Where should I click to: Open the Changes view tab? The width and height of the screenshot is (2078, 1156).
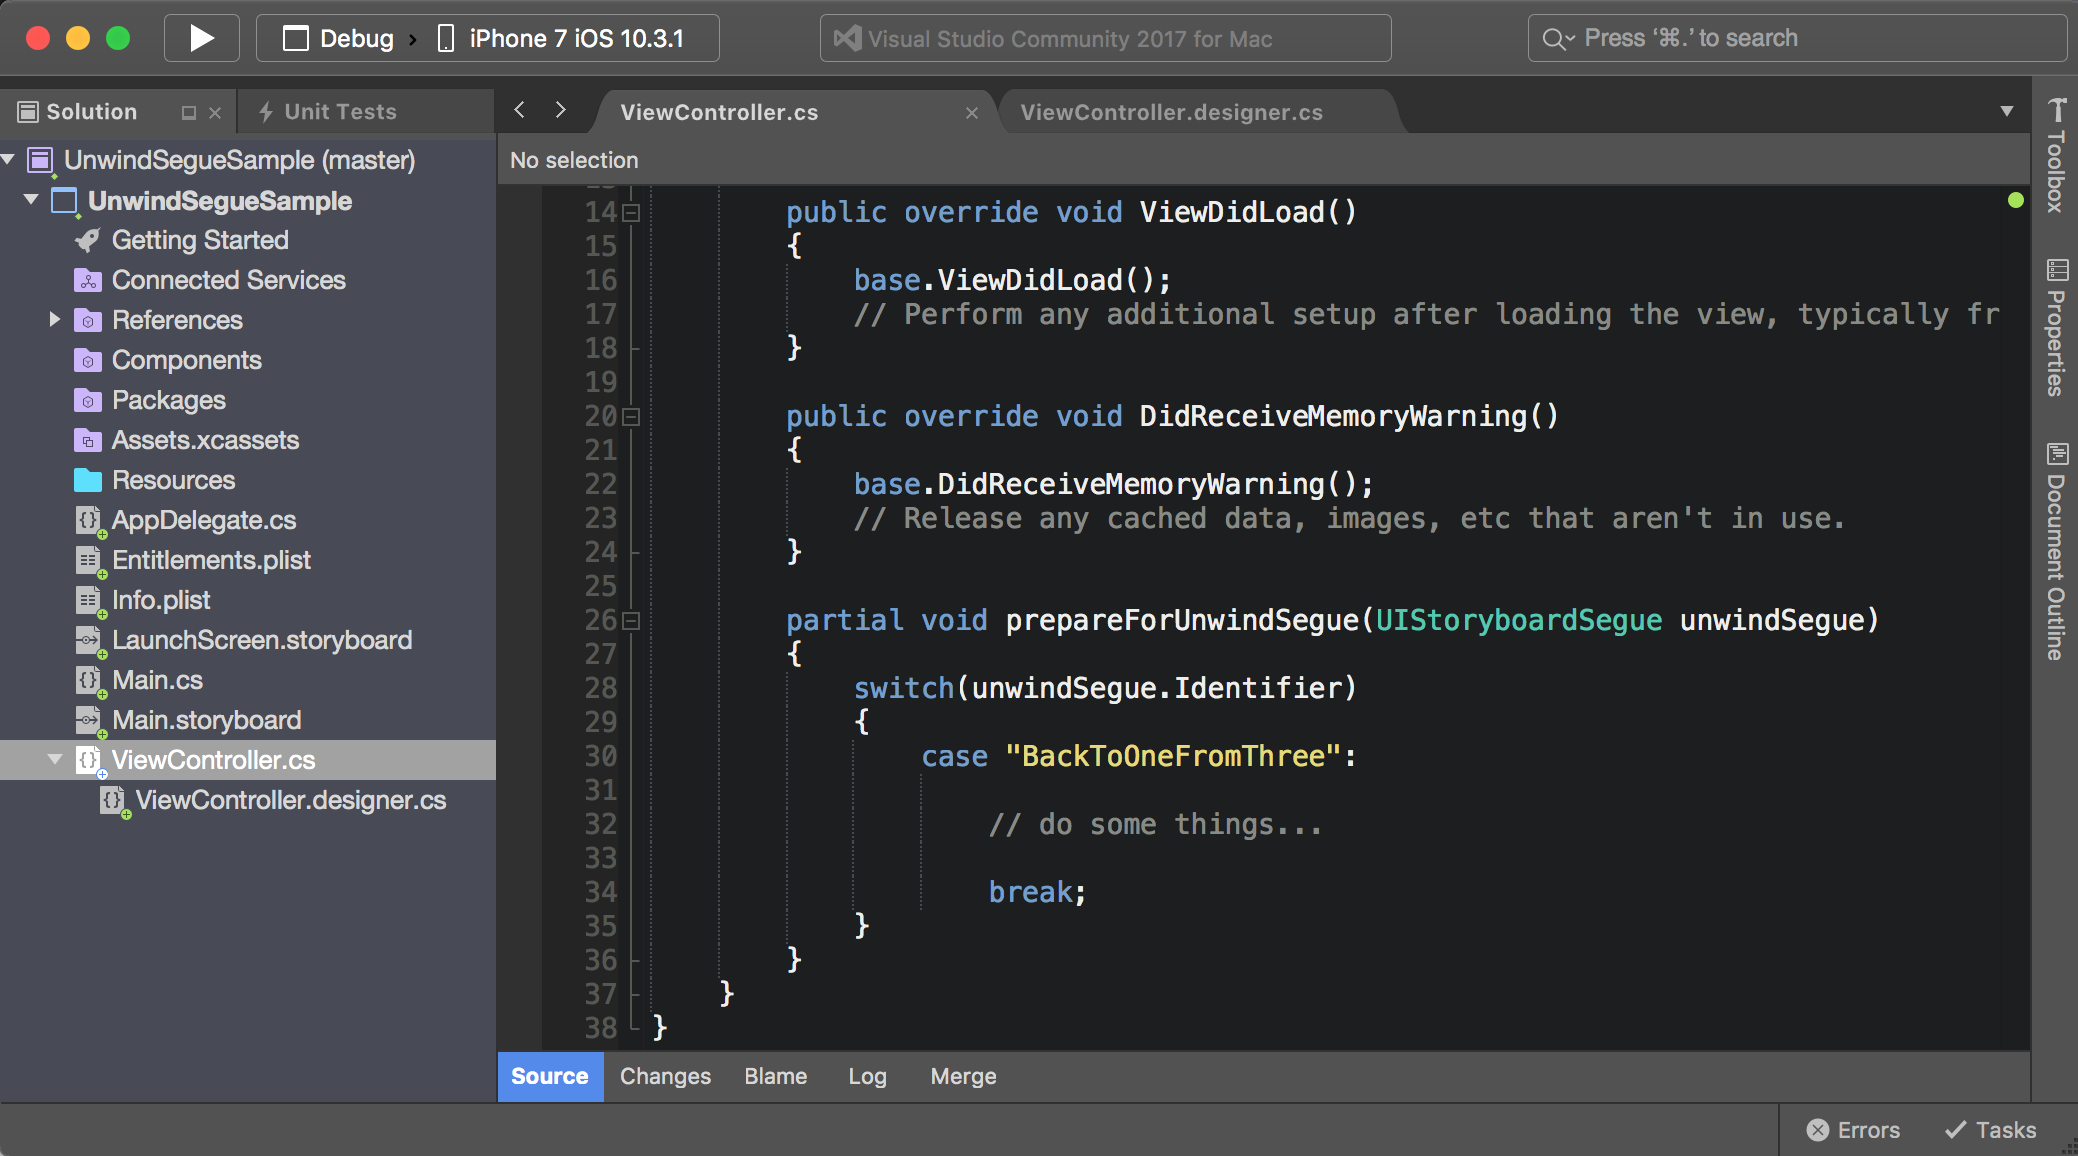665,1076
